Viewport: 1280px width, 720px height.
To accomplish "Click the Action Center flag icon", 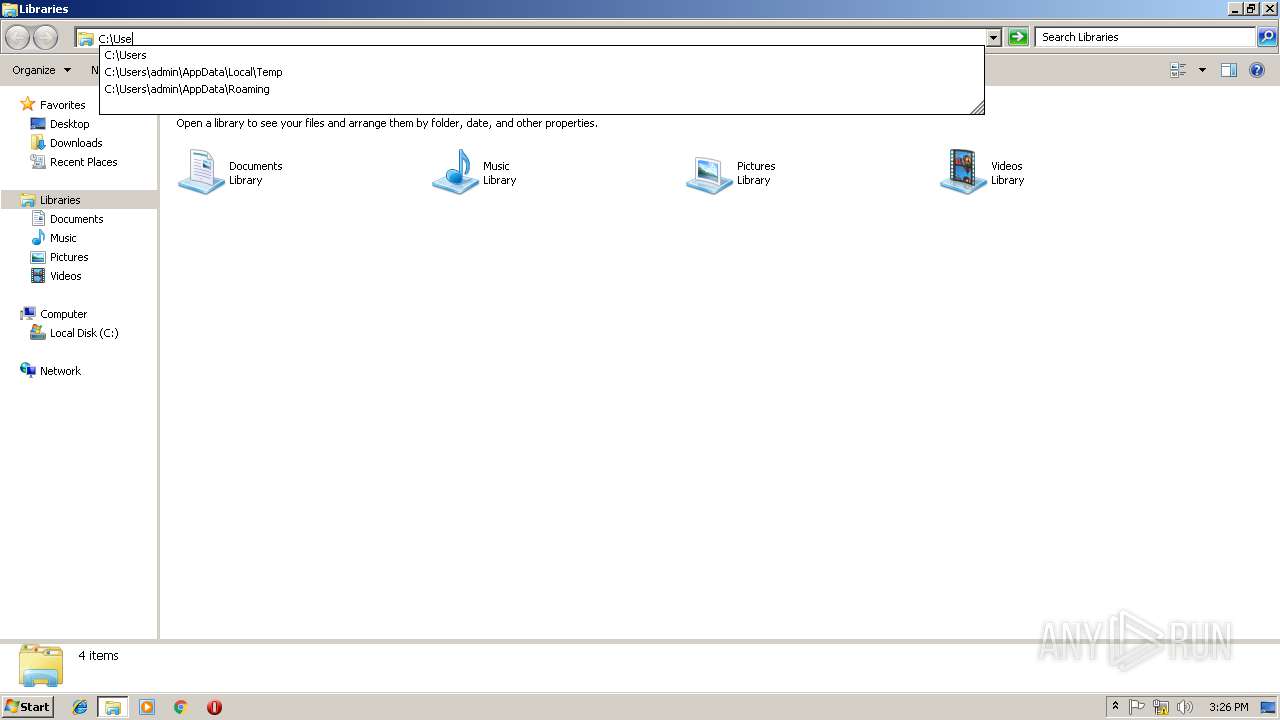I will tap(1137, 707).
